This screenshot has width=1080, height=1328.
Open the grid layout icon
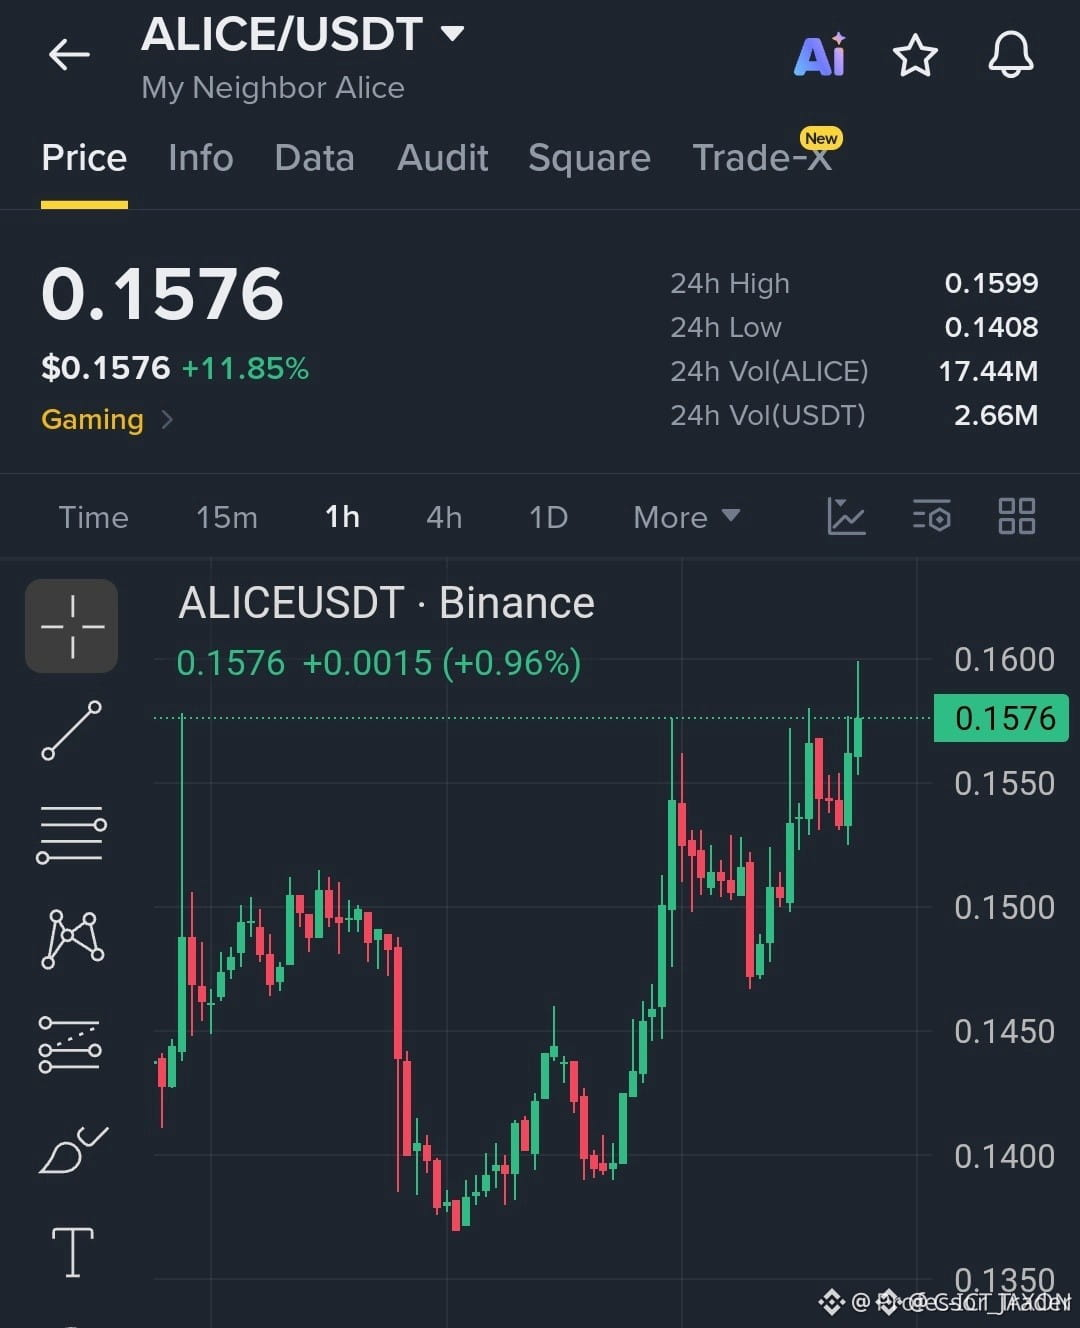click(x=1017, y=517)
